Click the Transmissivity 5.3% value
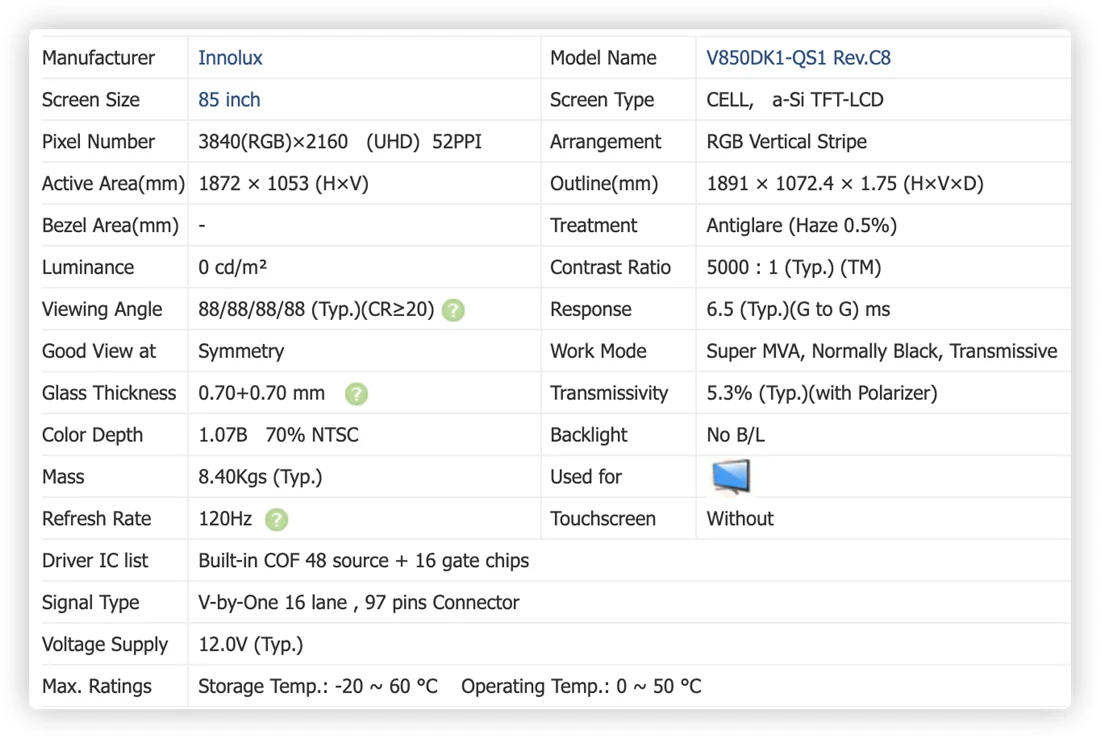 click(x=821, y=393)
